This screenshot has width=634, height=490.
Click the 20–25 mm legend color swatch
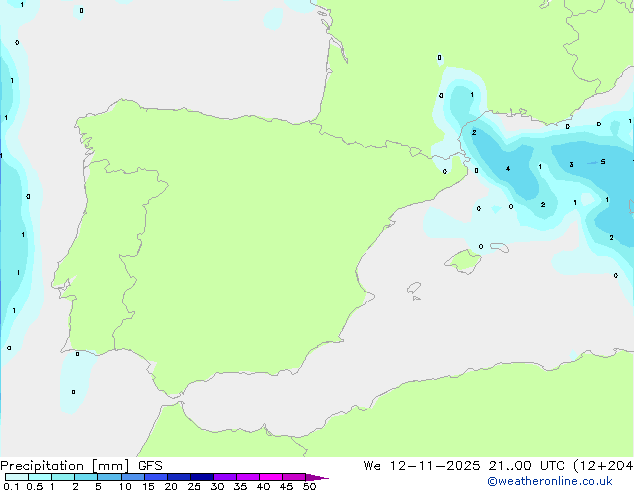[179, 477]
